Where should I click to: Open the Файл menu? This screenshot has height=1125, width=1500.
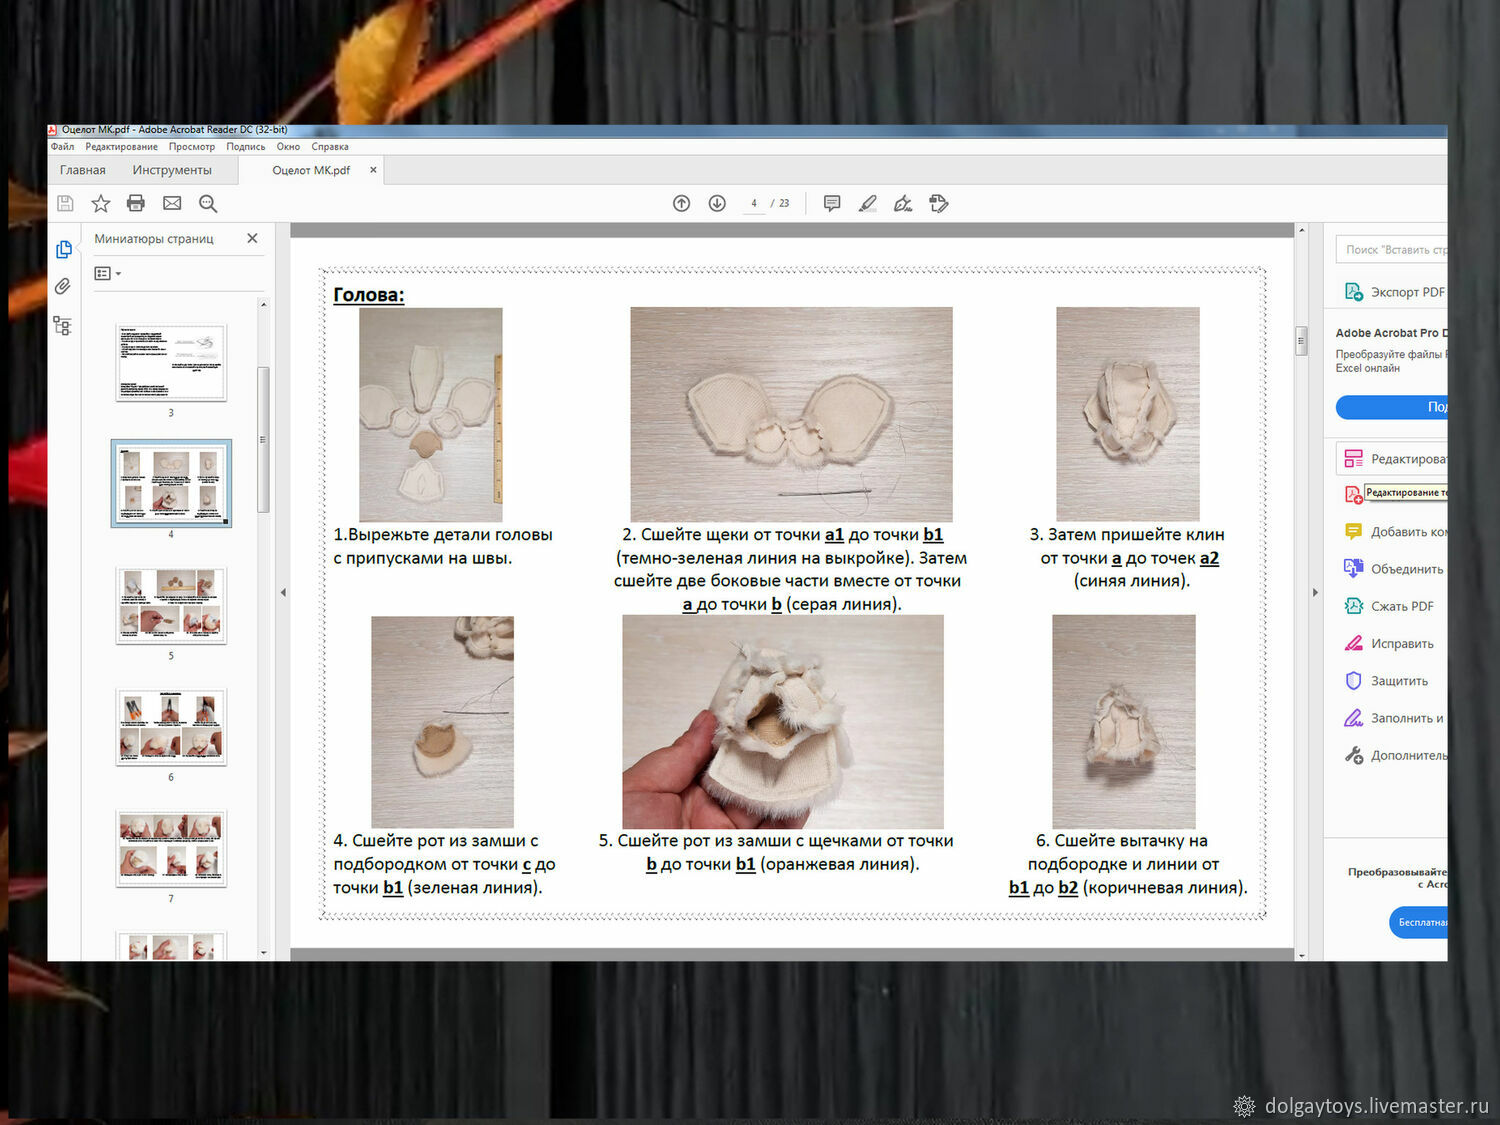(x=63, y=147)
